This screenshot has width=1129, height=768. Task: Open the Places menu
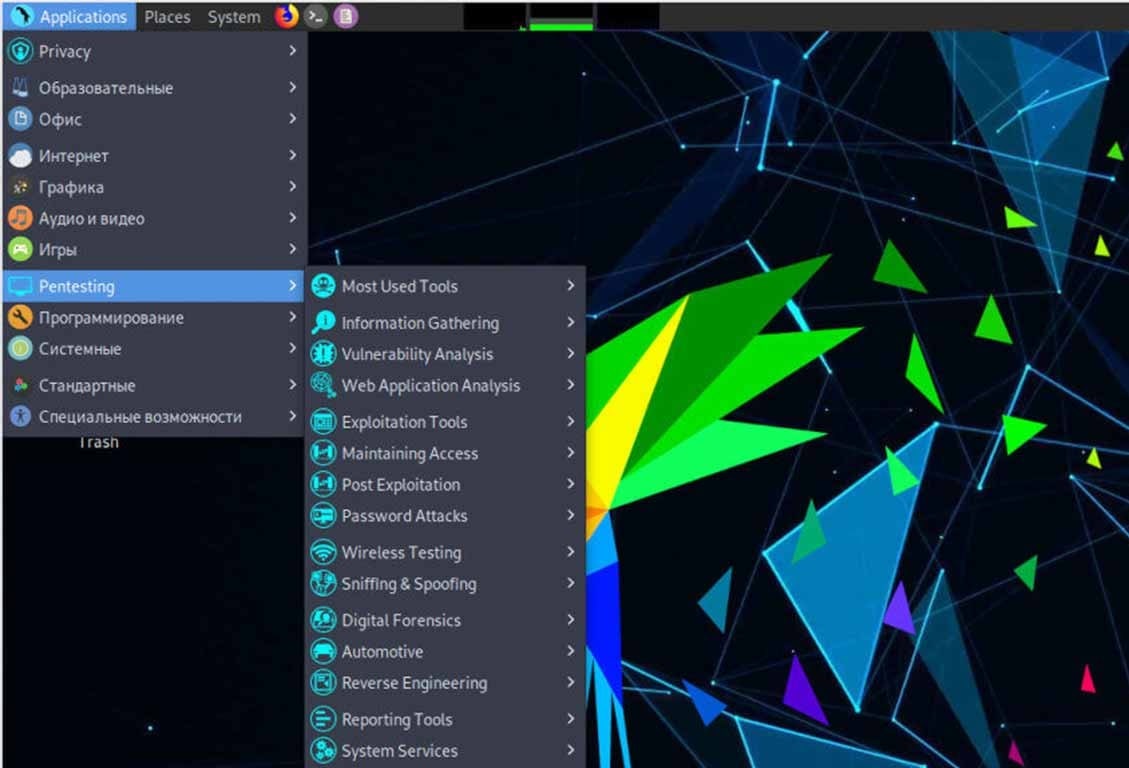(x=167, y=17)
